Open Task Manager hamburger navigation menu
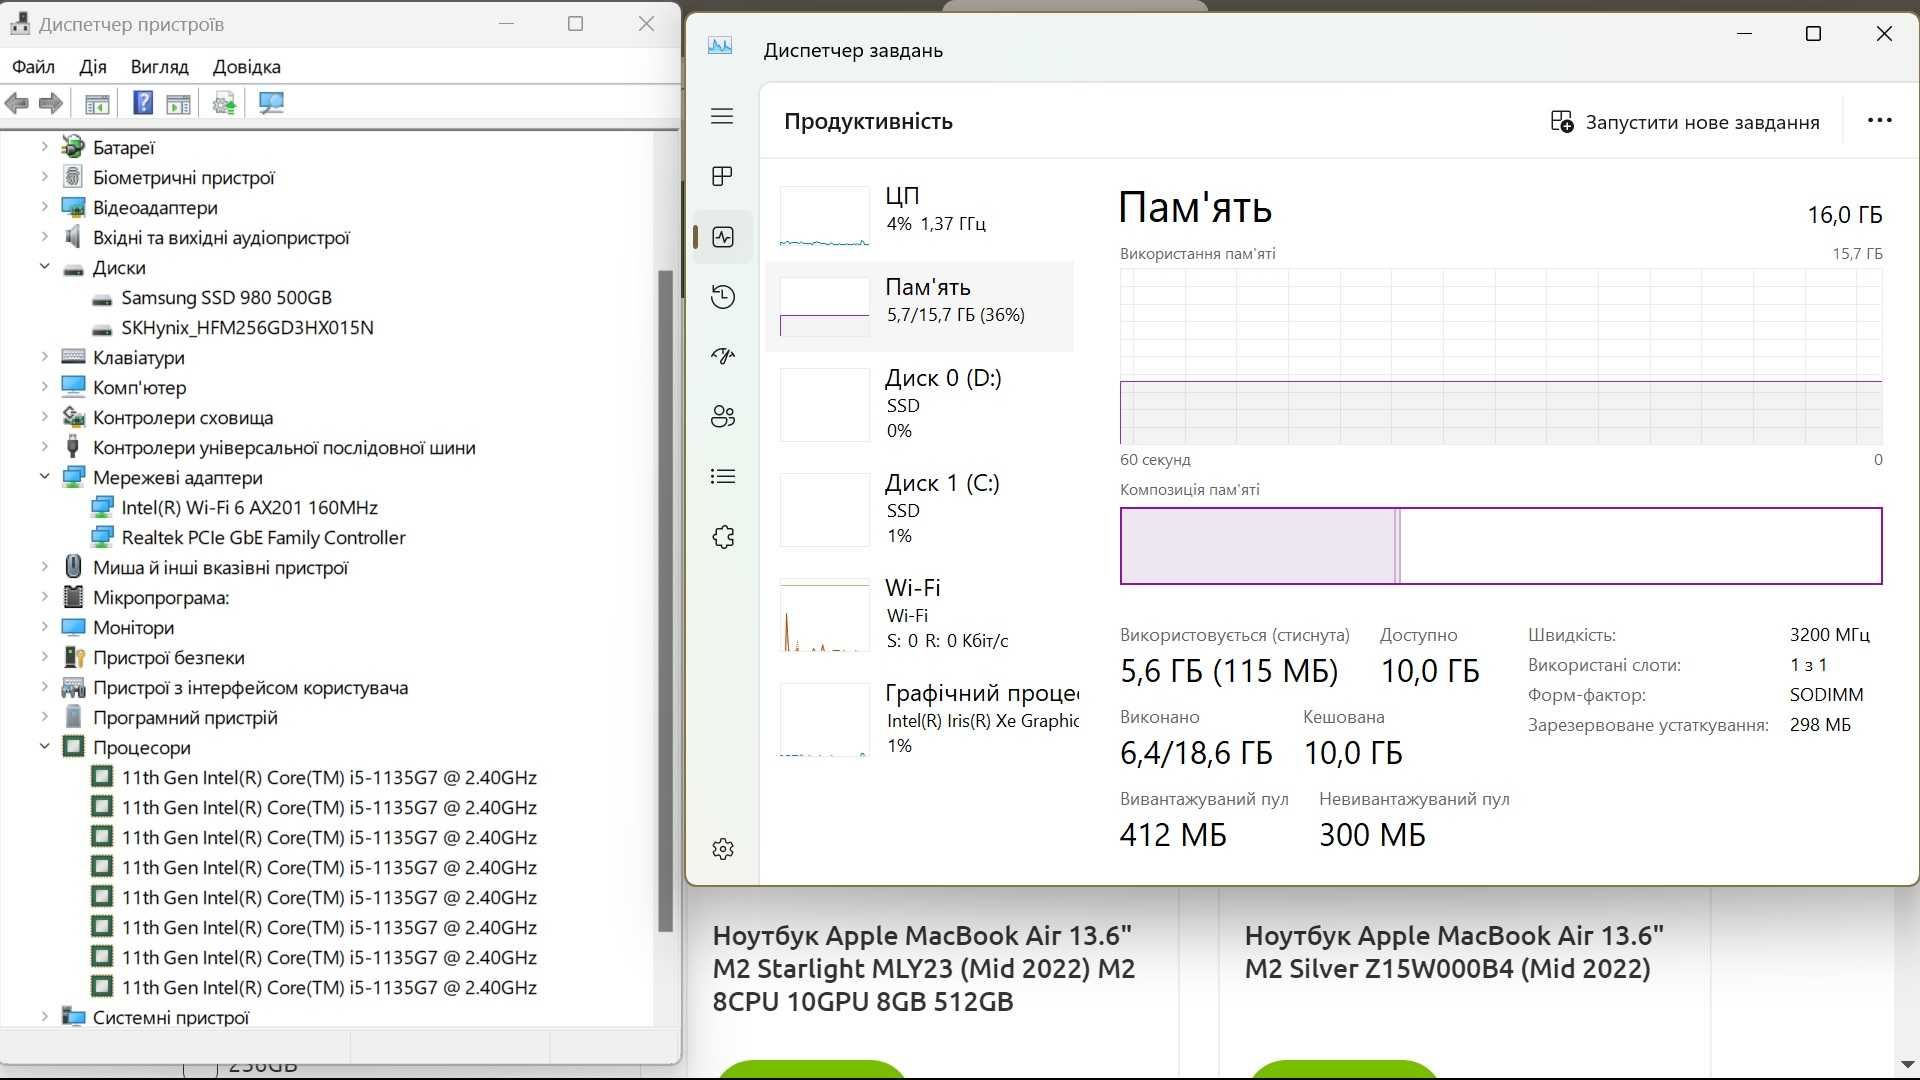Screen dimensions: 1920x1080 722,117
